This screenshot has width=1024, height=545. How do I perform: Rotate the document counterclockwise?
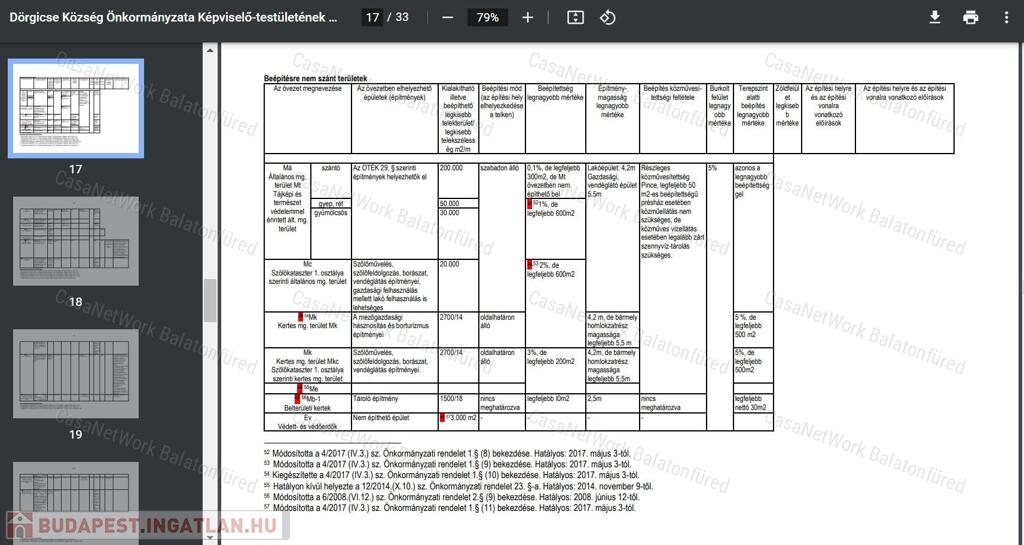pyautogui.click(x=607, y=18)
